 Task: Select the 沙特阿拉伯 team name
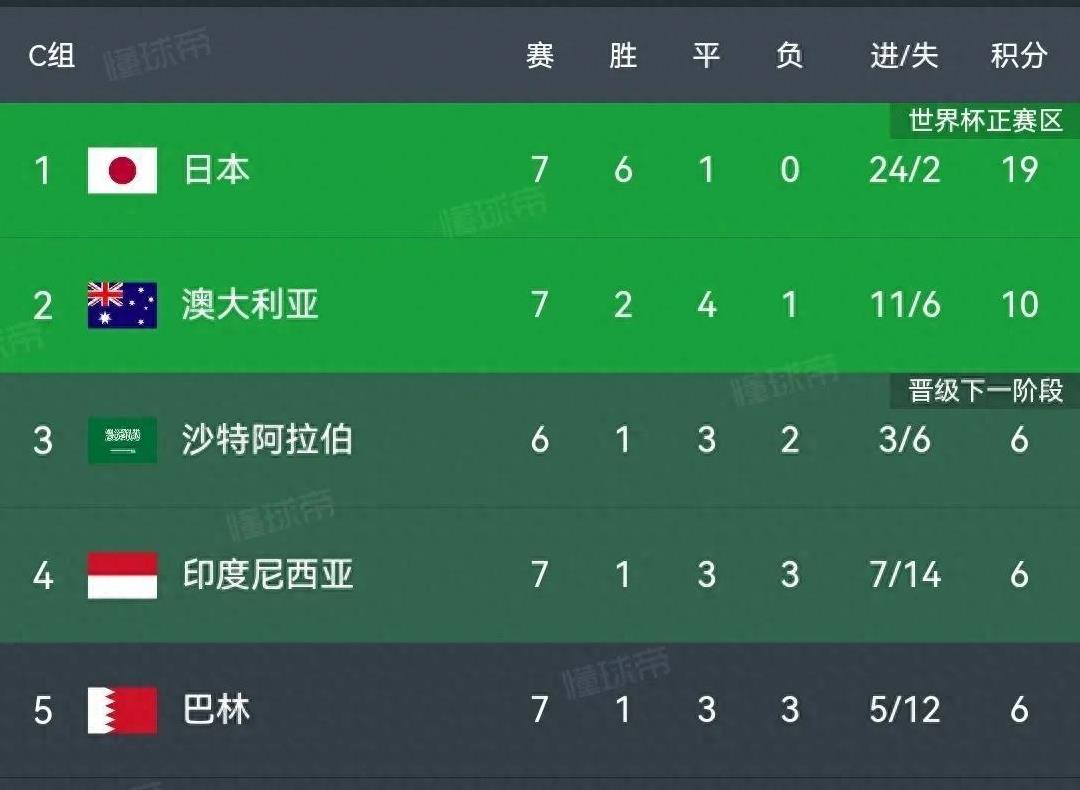[267, 439]
